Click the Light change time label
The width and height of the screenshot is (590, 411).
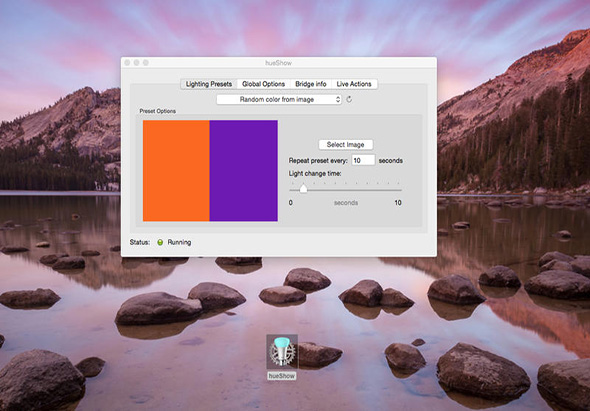tap(315, 174)
